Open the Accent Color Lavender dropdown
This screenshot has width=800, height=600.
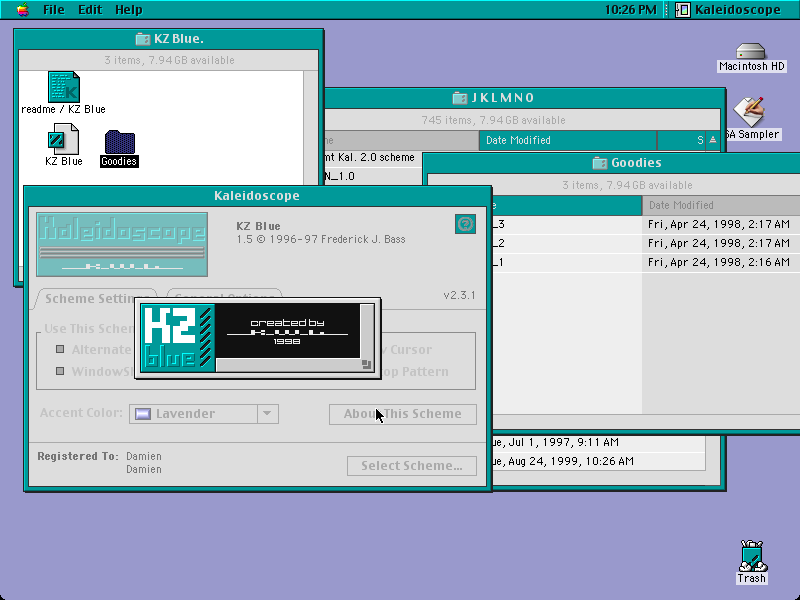pos(204,414)
